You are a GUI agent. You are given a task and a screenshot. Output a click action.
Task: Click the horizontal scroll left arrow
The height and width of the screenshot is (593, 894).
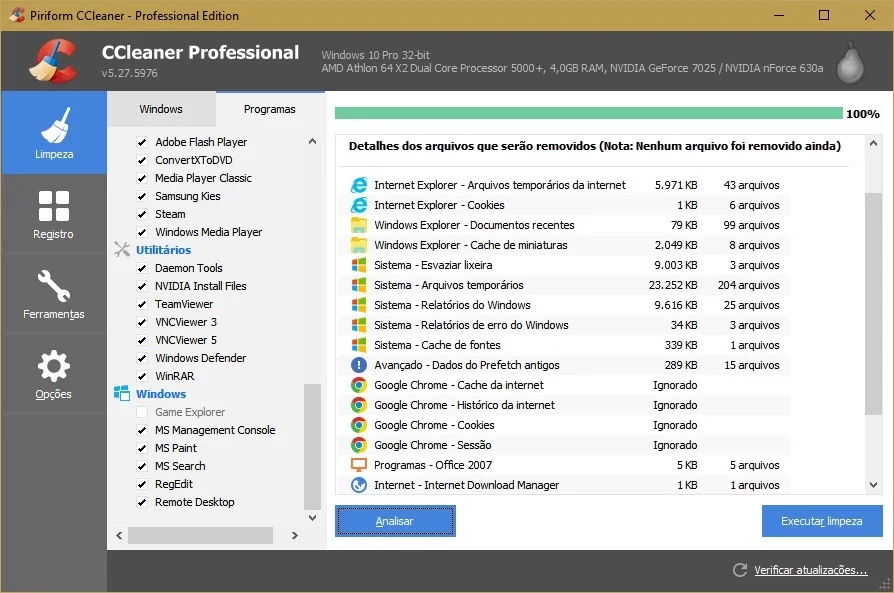[x=119, y=535]
